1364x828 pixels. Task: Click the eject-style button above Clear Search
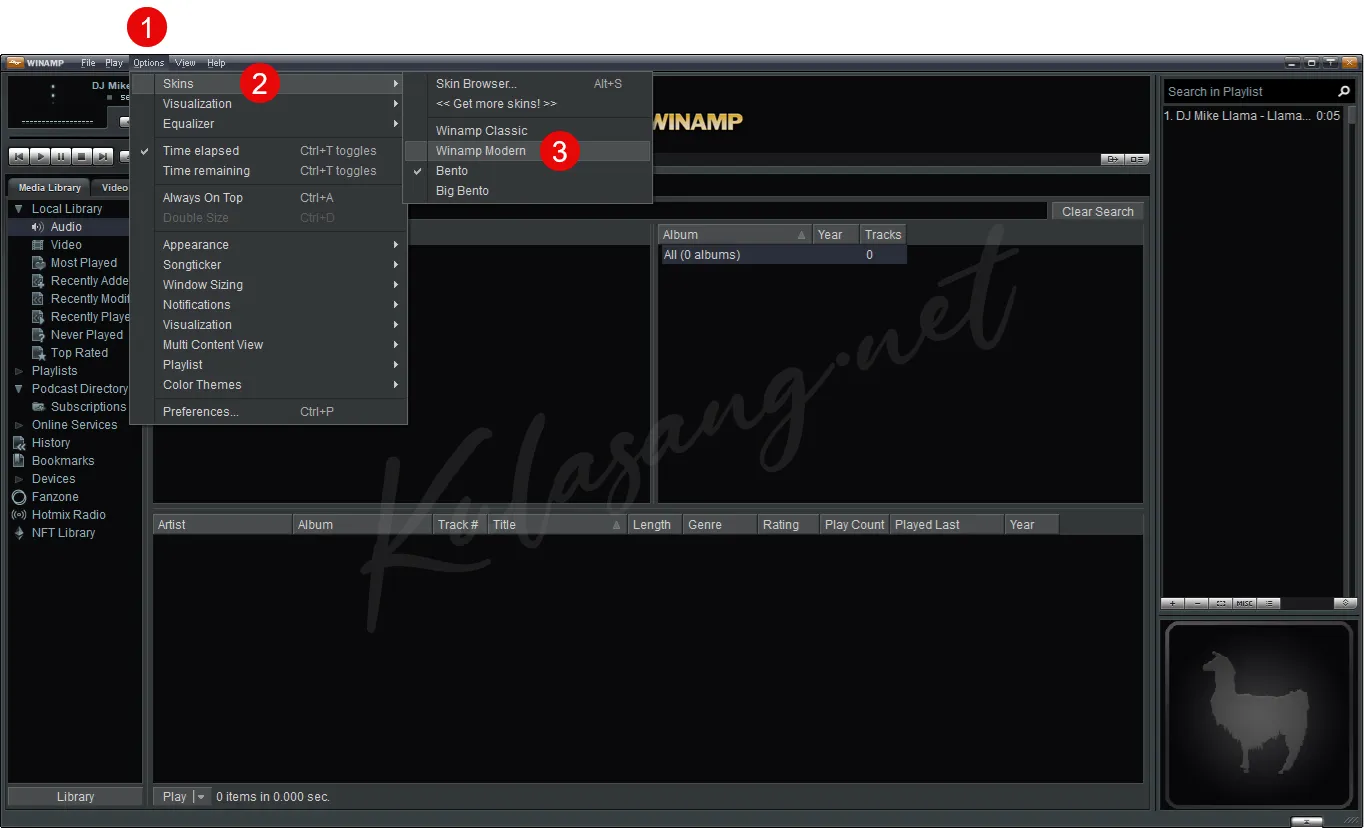point(1112,159)
